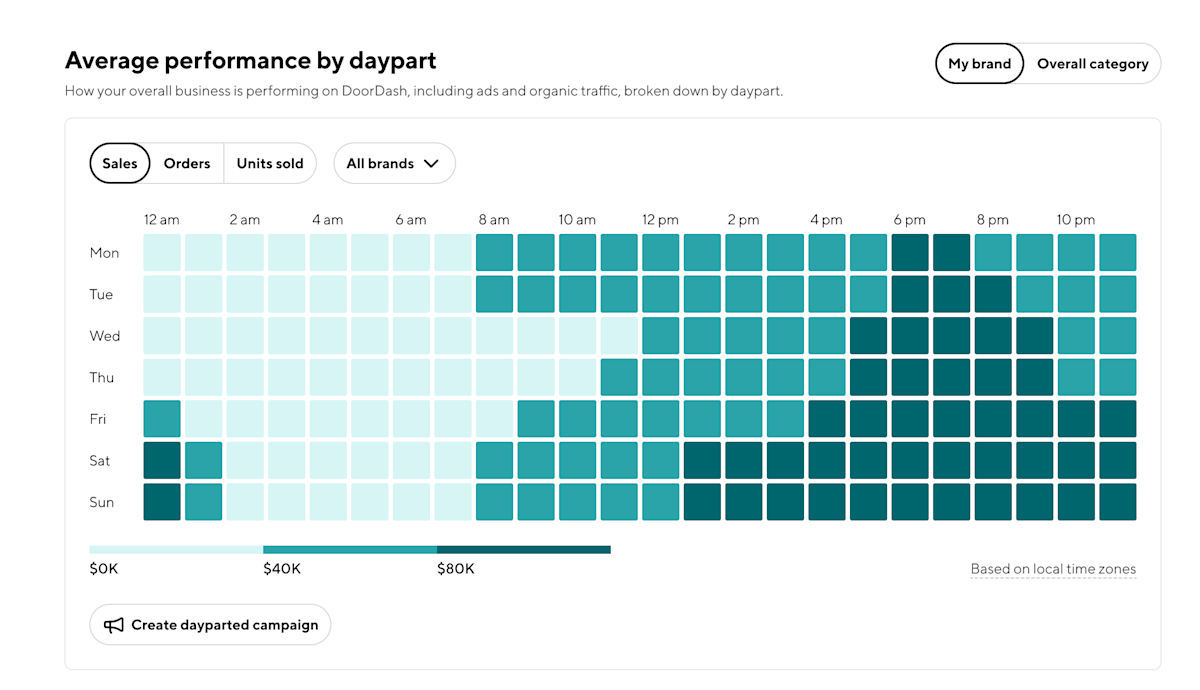1200x690 pixels.
Task: Click the 10 am column label
Action: tap(577, 220)
